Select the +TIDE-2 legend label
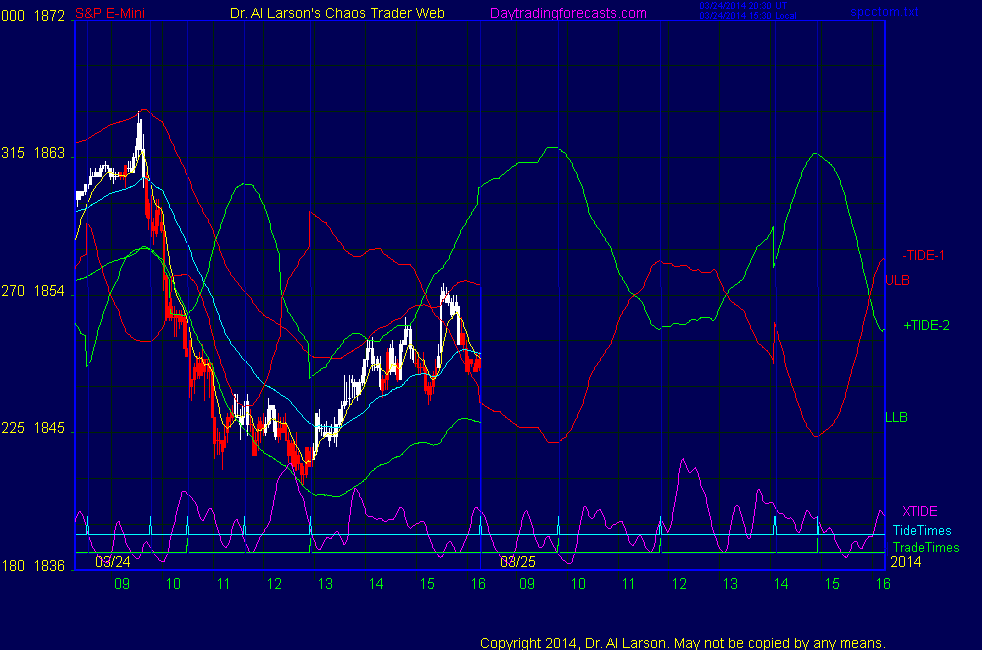Image resolution: width=982 pixels, height=650 pixels. tap(926, 326)
